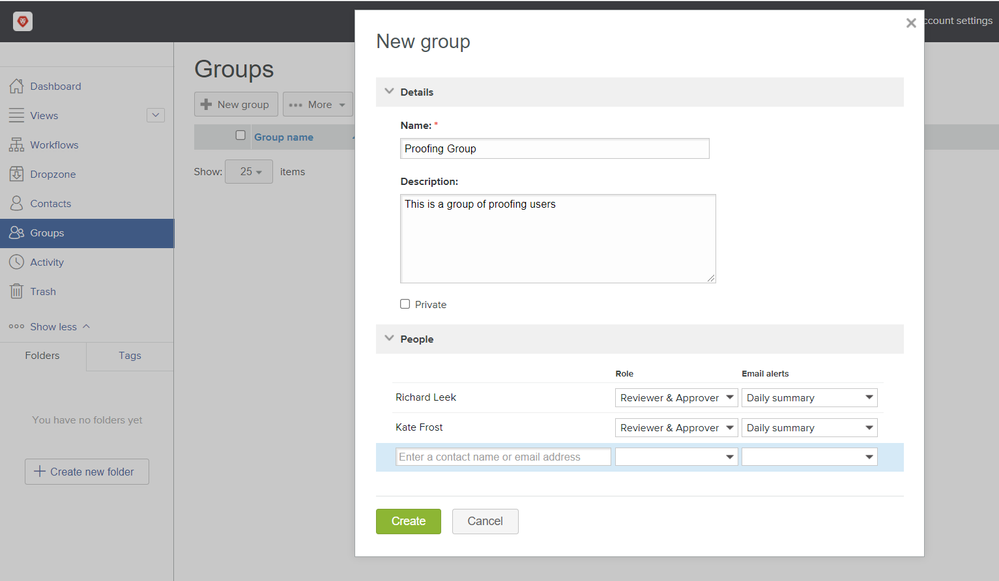The height and width of the screenshot is (581, 999).
Task: Click the Contacts person icon
Action: click(x=16, y=203)
